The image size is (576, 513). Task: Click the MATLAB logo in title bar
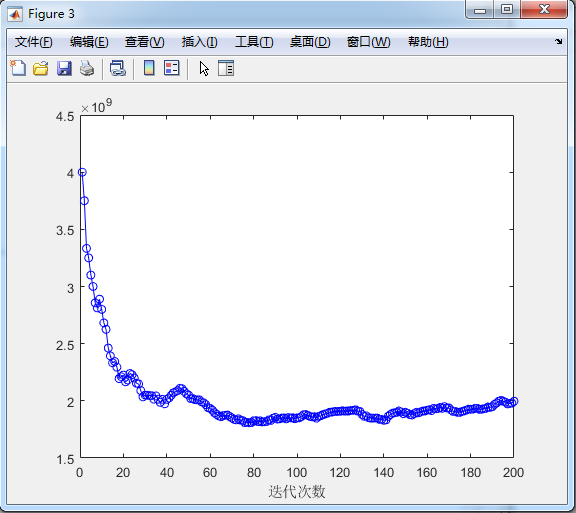click(x=15, y=14)
